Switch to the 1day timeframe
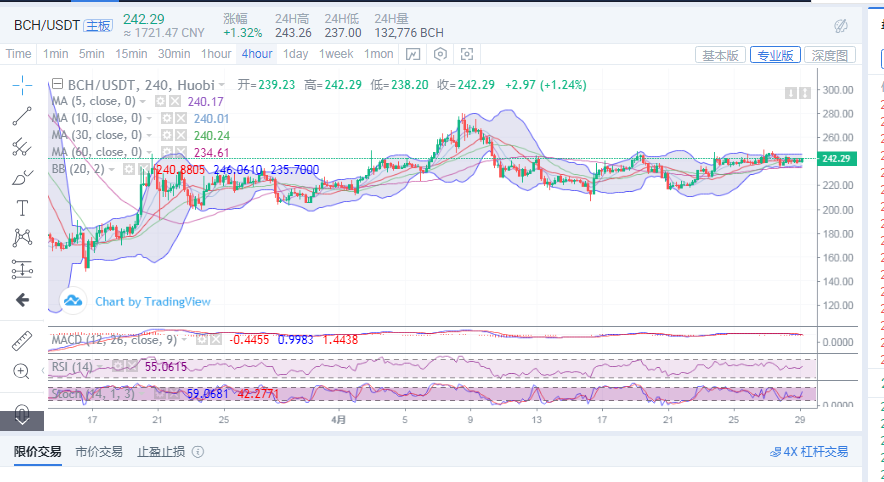Viewport: 884px width, 482px height. pos(295,54)
